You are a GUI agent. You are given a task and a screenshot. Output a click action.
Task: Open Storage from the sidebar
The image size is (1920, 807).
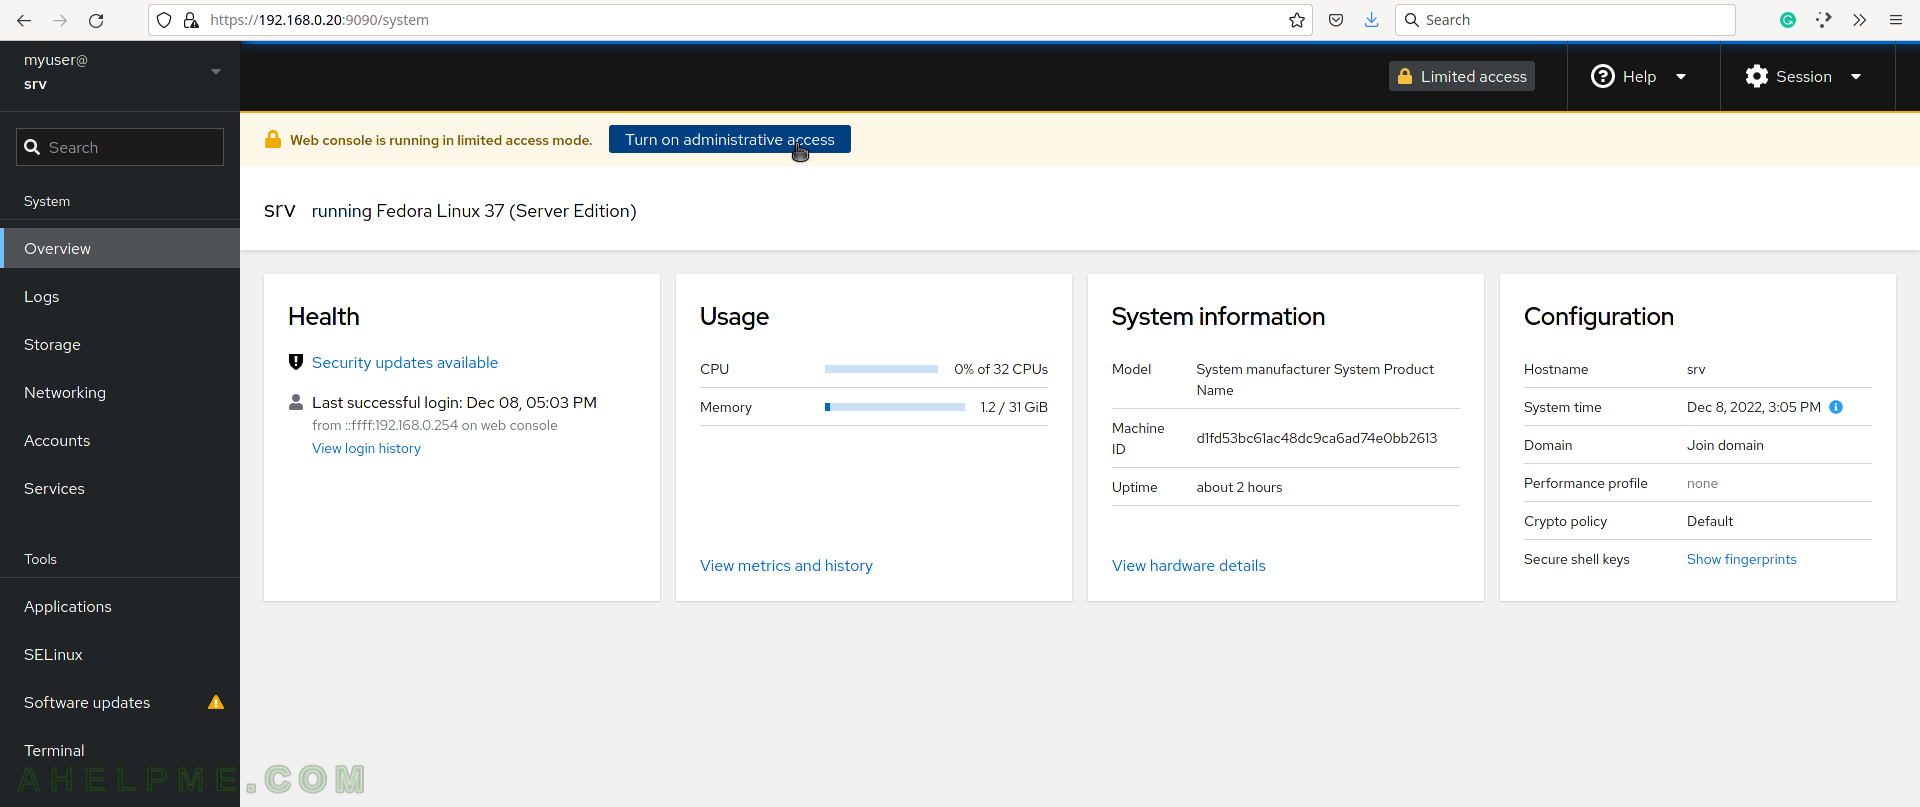[120, 344]
